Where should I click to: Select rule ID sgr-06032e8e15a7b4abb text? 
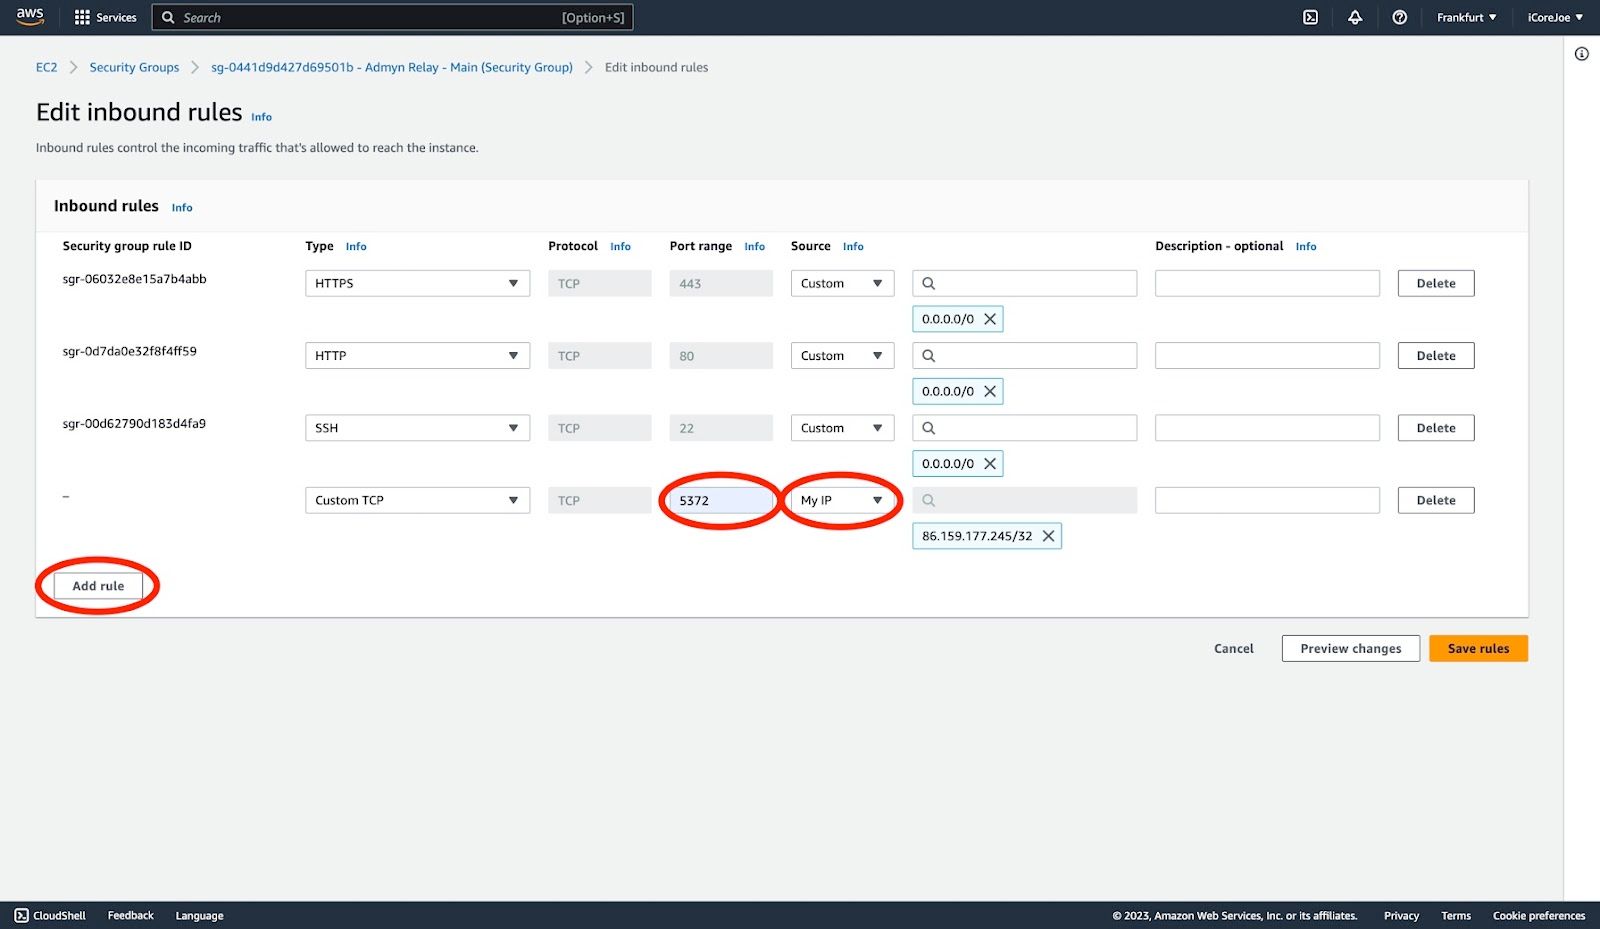coord(134,279)
